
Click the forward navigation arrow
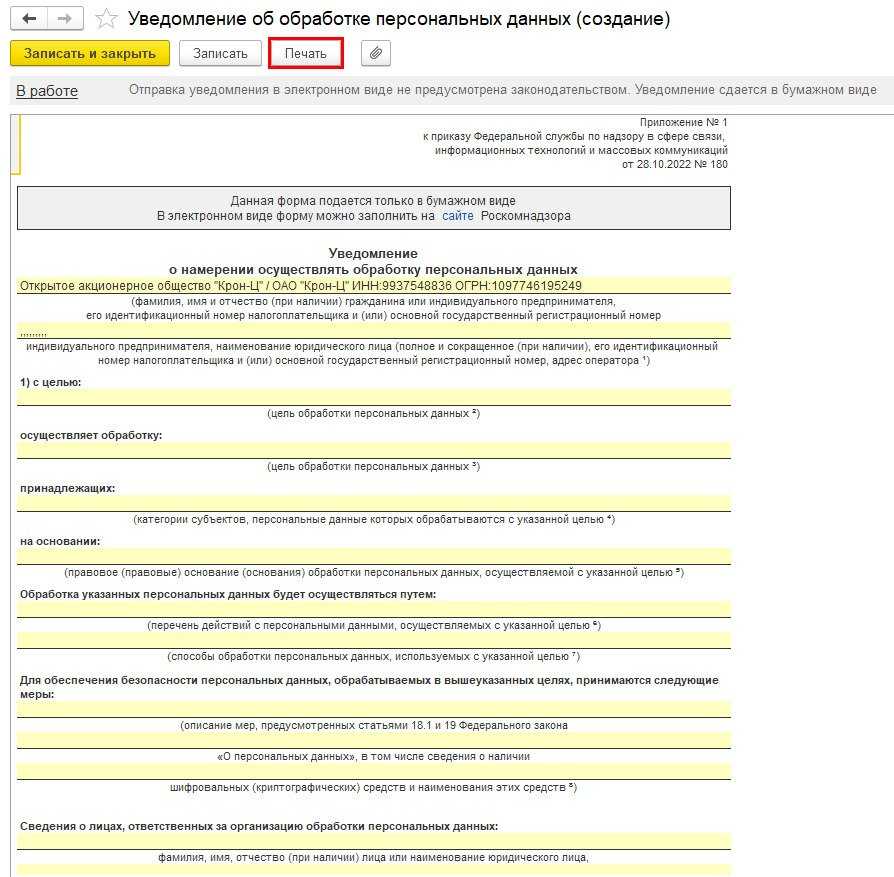point(65,19)
